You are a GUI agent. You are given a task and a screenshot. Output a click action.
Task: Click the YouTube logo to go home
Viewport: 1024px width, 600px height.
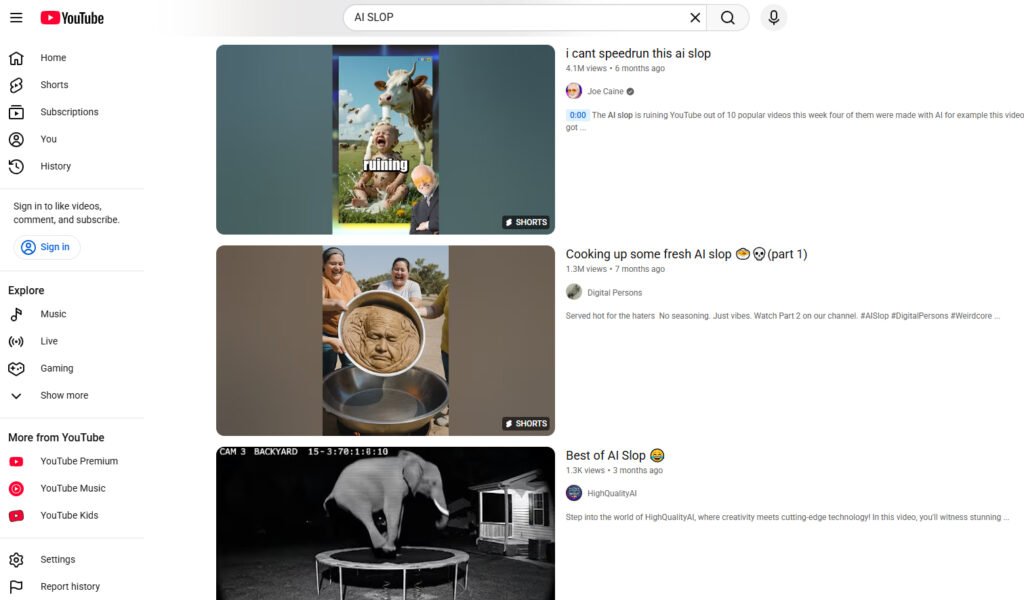[70, 17]
